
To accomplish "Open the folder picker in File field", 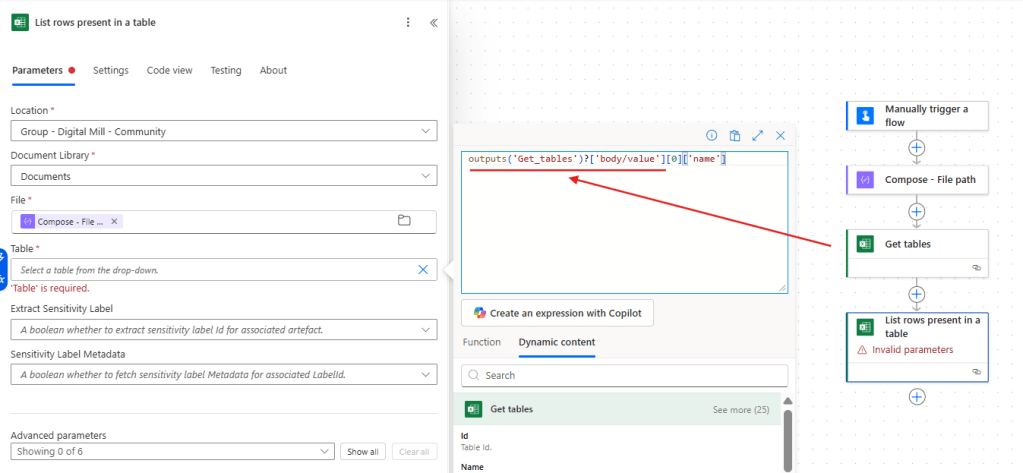I will coord(404,221).
